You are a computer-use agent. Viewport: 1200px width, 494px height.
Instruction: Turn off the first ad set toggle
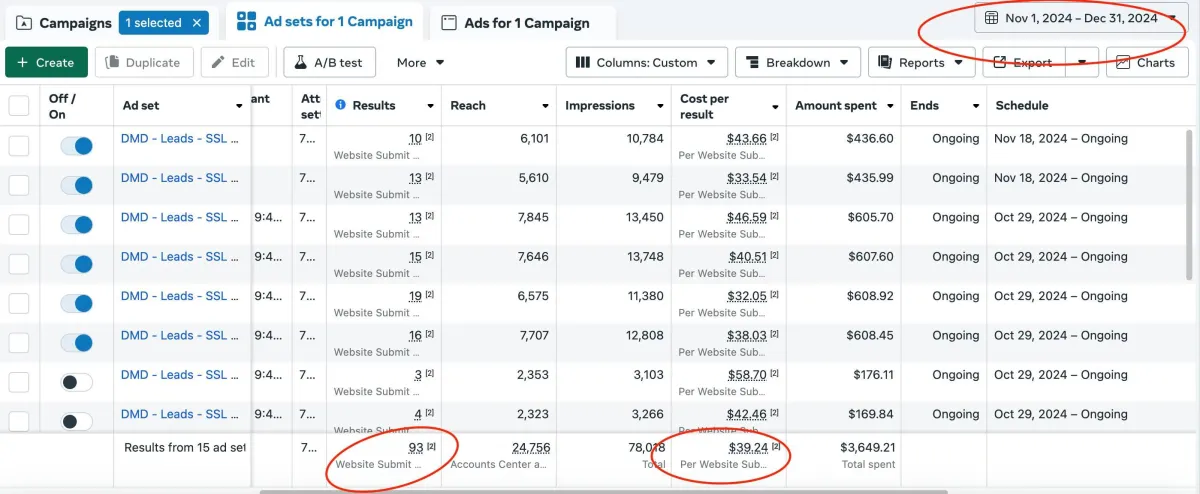76,146
